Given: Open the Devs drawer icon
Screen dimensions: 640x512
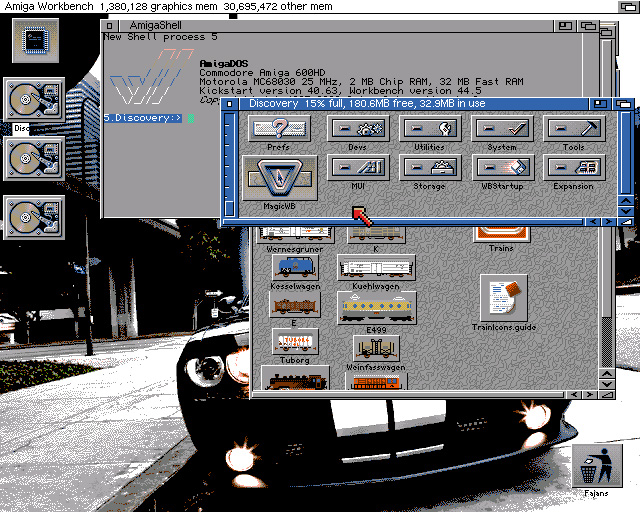Looking at the screenshot, I should point(358,128).
